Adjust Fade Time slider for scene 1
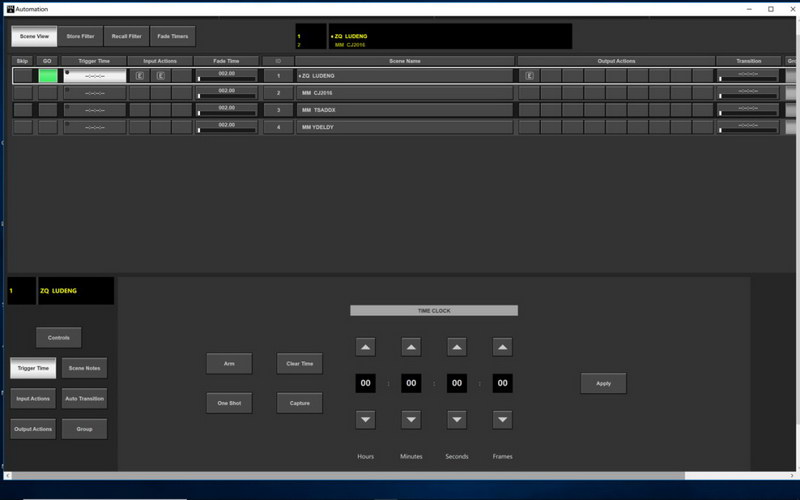This screenshot has width=800, height=500. tap(227, 79)
